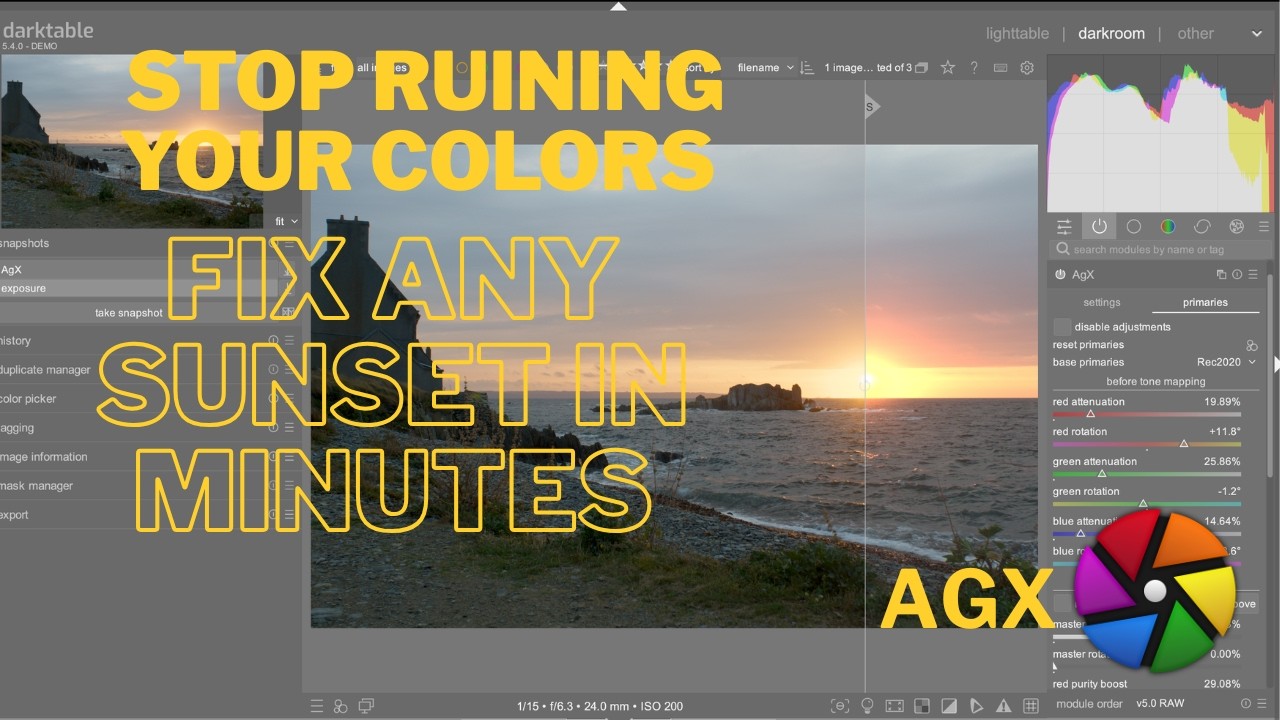Toggle raw overexposed indicator icon
This screenshot has height=720, width=1280.
[x=922, y=706]
